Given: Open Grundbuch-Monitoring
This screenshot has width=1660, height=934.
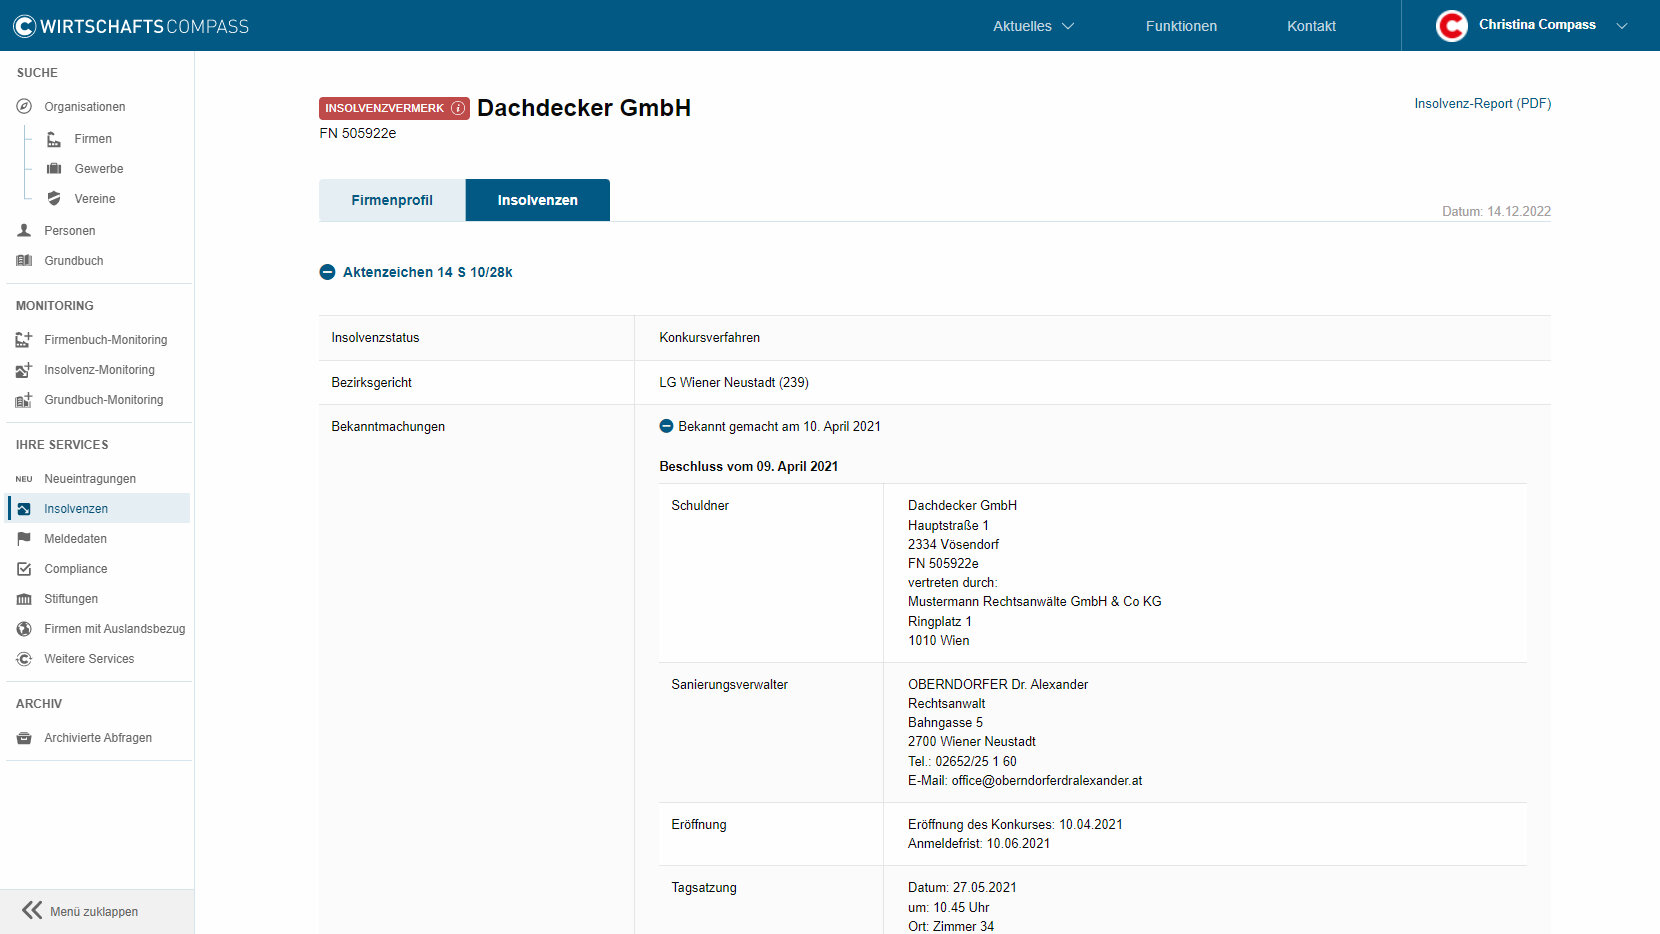Looking at the screenshot, I should [104, 400].
